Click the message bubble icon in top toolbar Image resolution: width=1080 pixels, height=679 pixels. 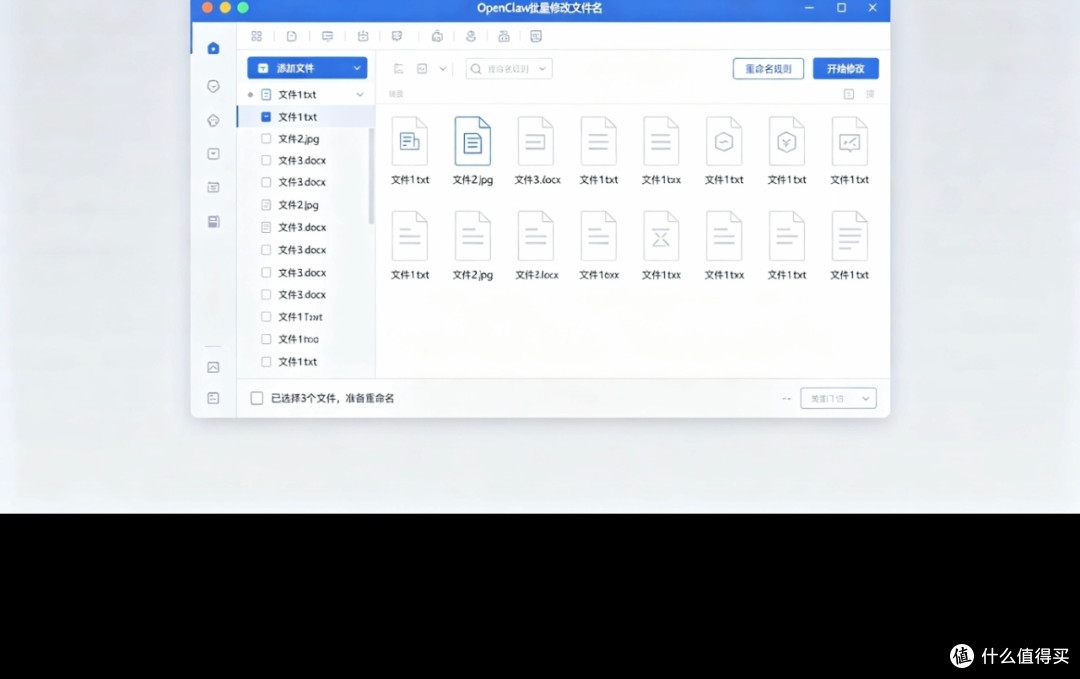click(x=327, y=36)
